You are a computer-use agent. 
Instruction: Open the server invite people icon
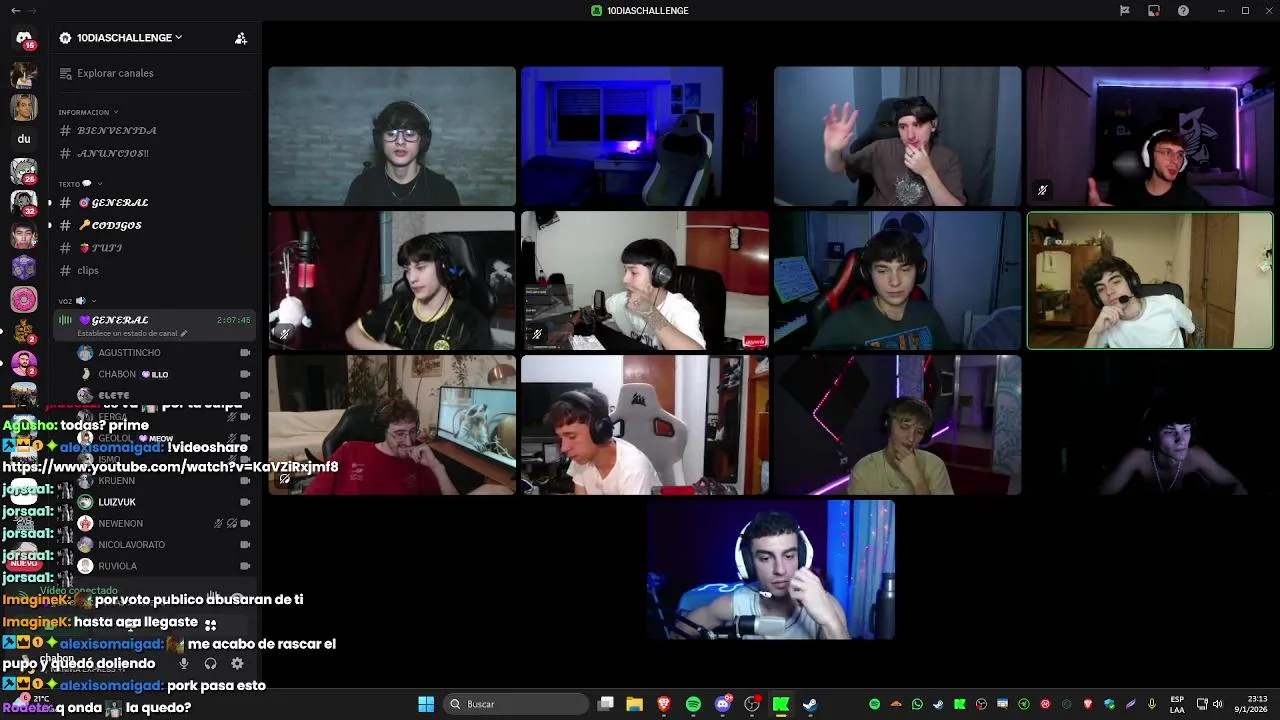click(x=241, y=38)
